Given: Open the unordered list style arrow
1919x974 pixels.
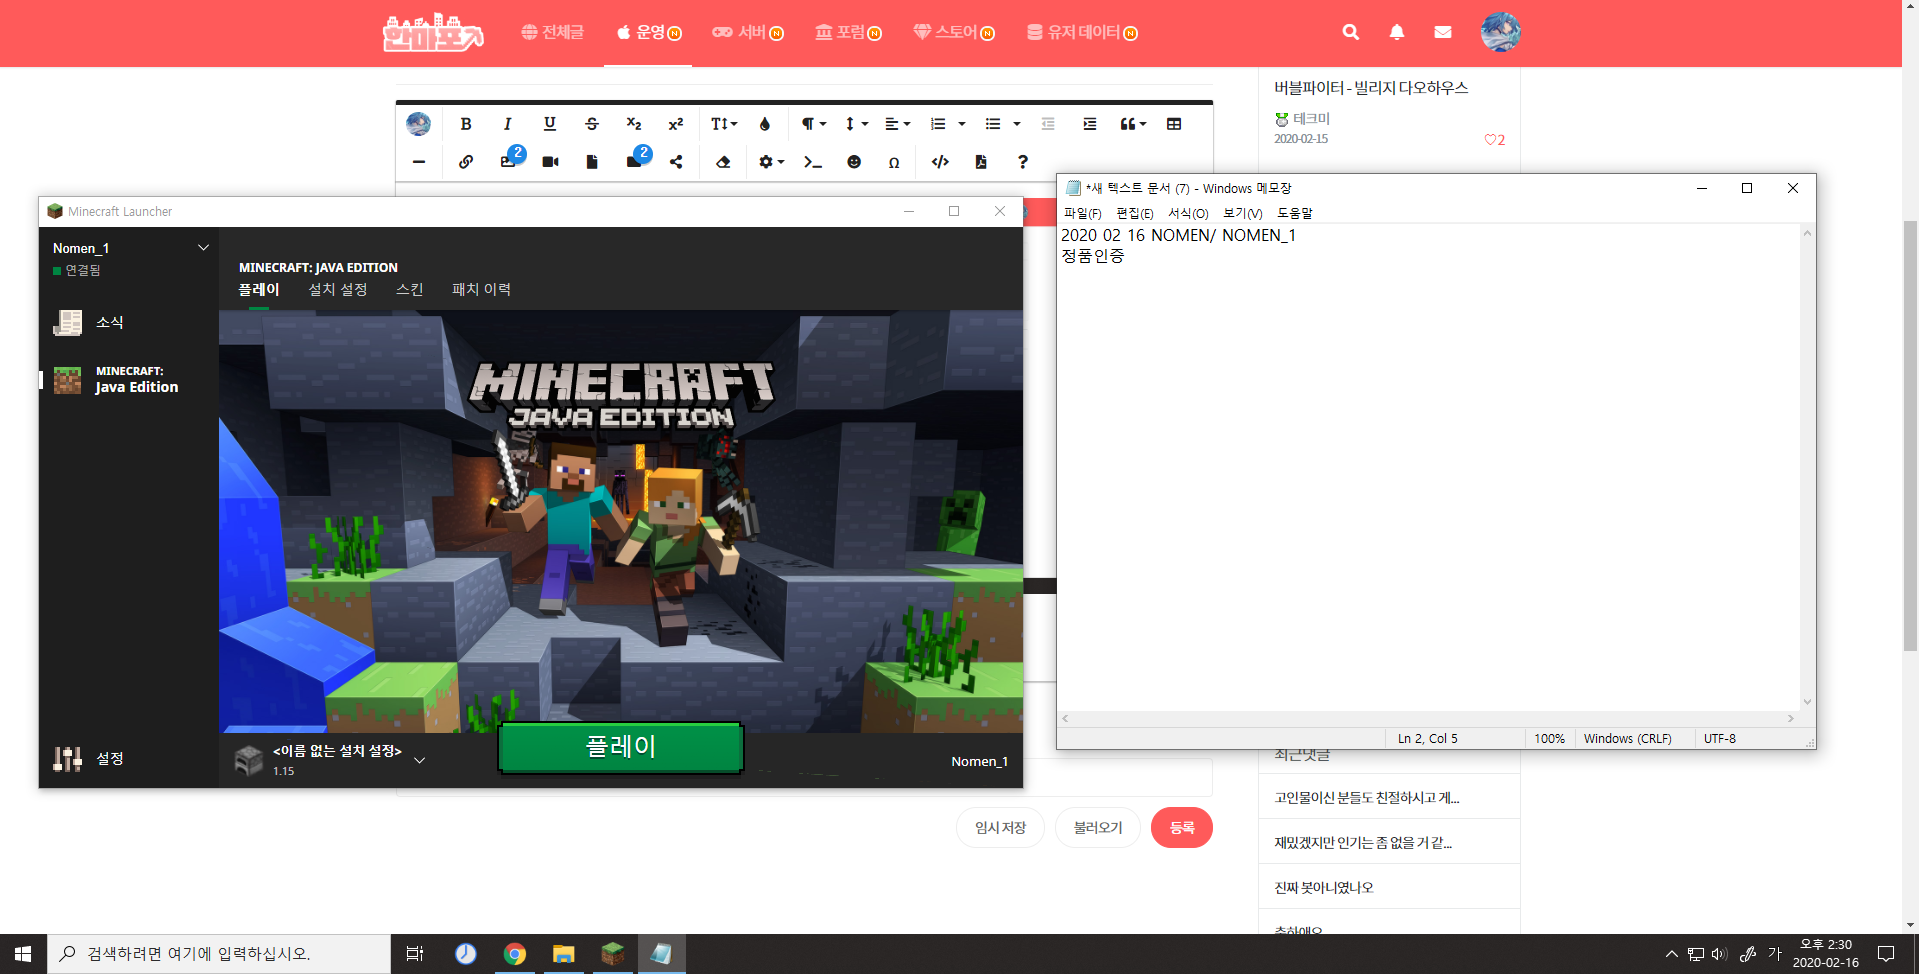Looking at the screenshot, I should coord(1017,124).
